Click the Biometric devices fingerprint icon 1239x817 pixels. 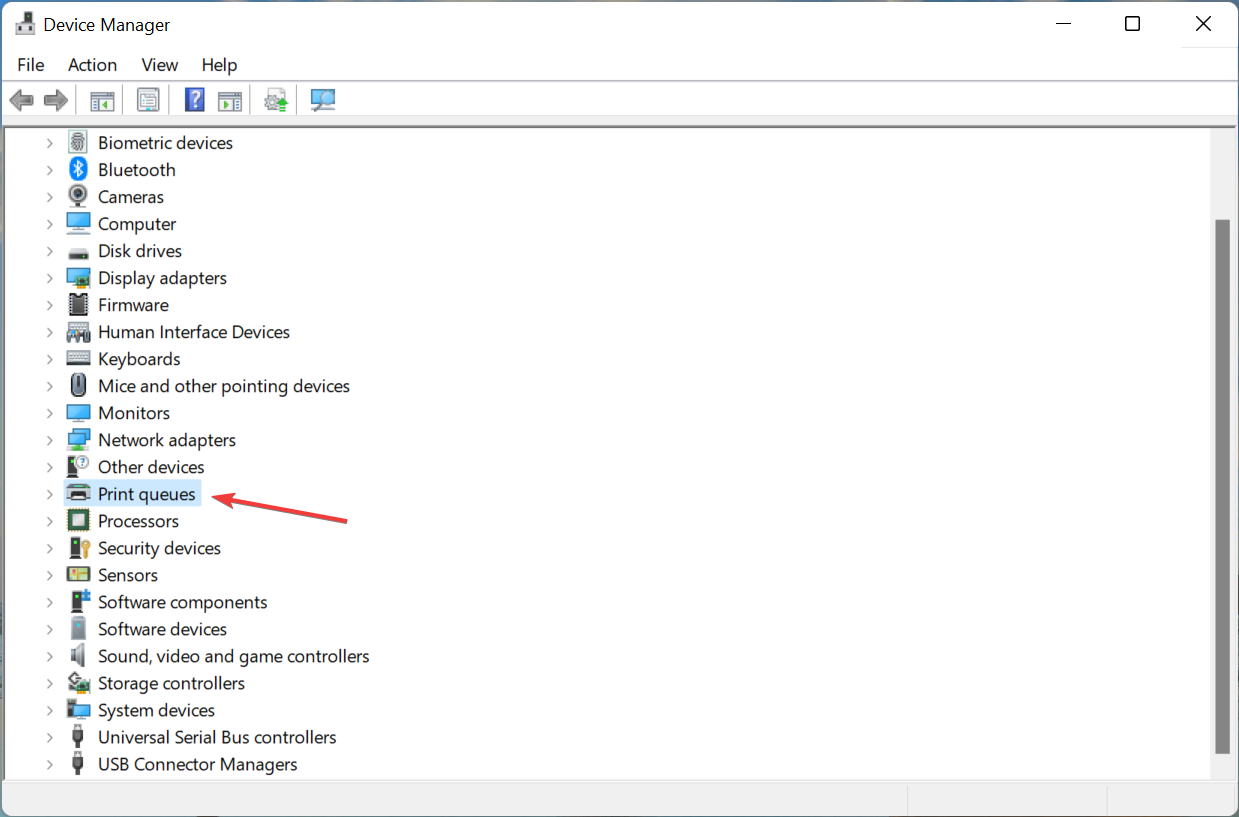[x=78, y=143]
